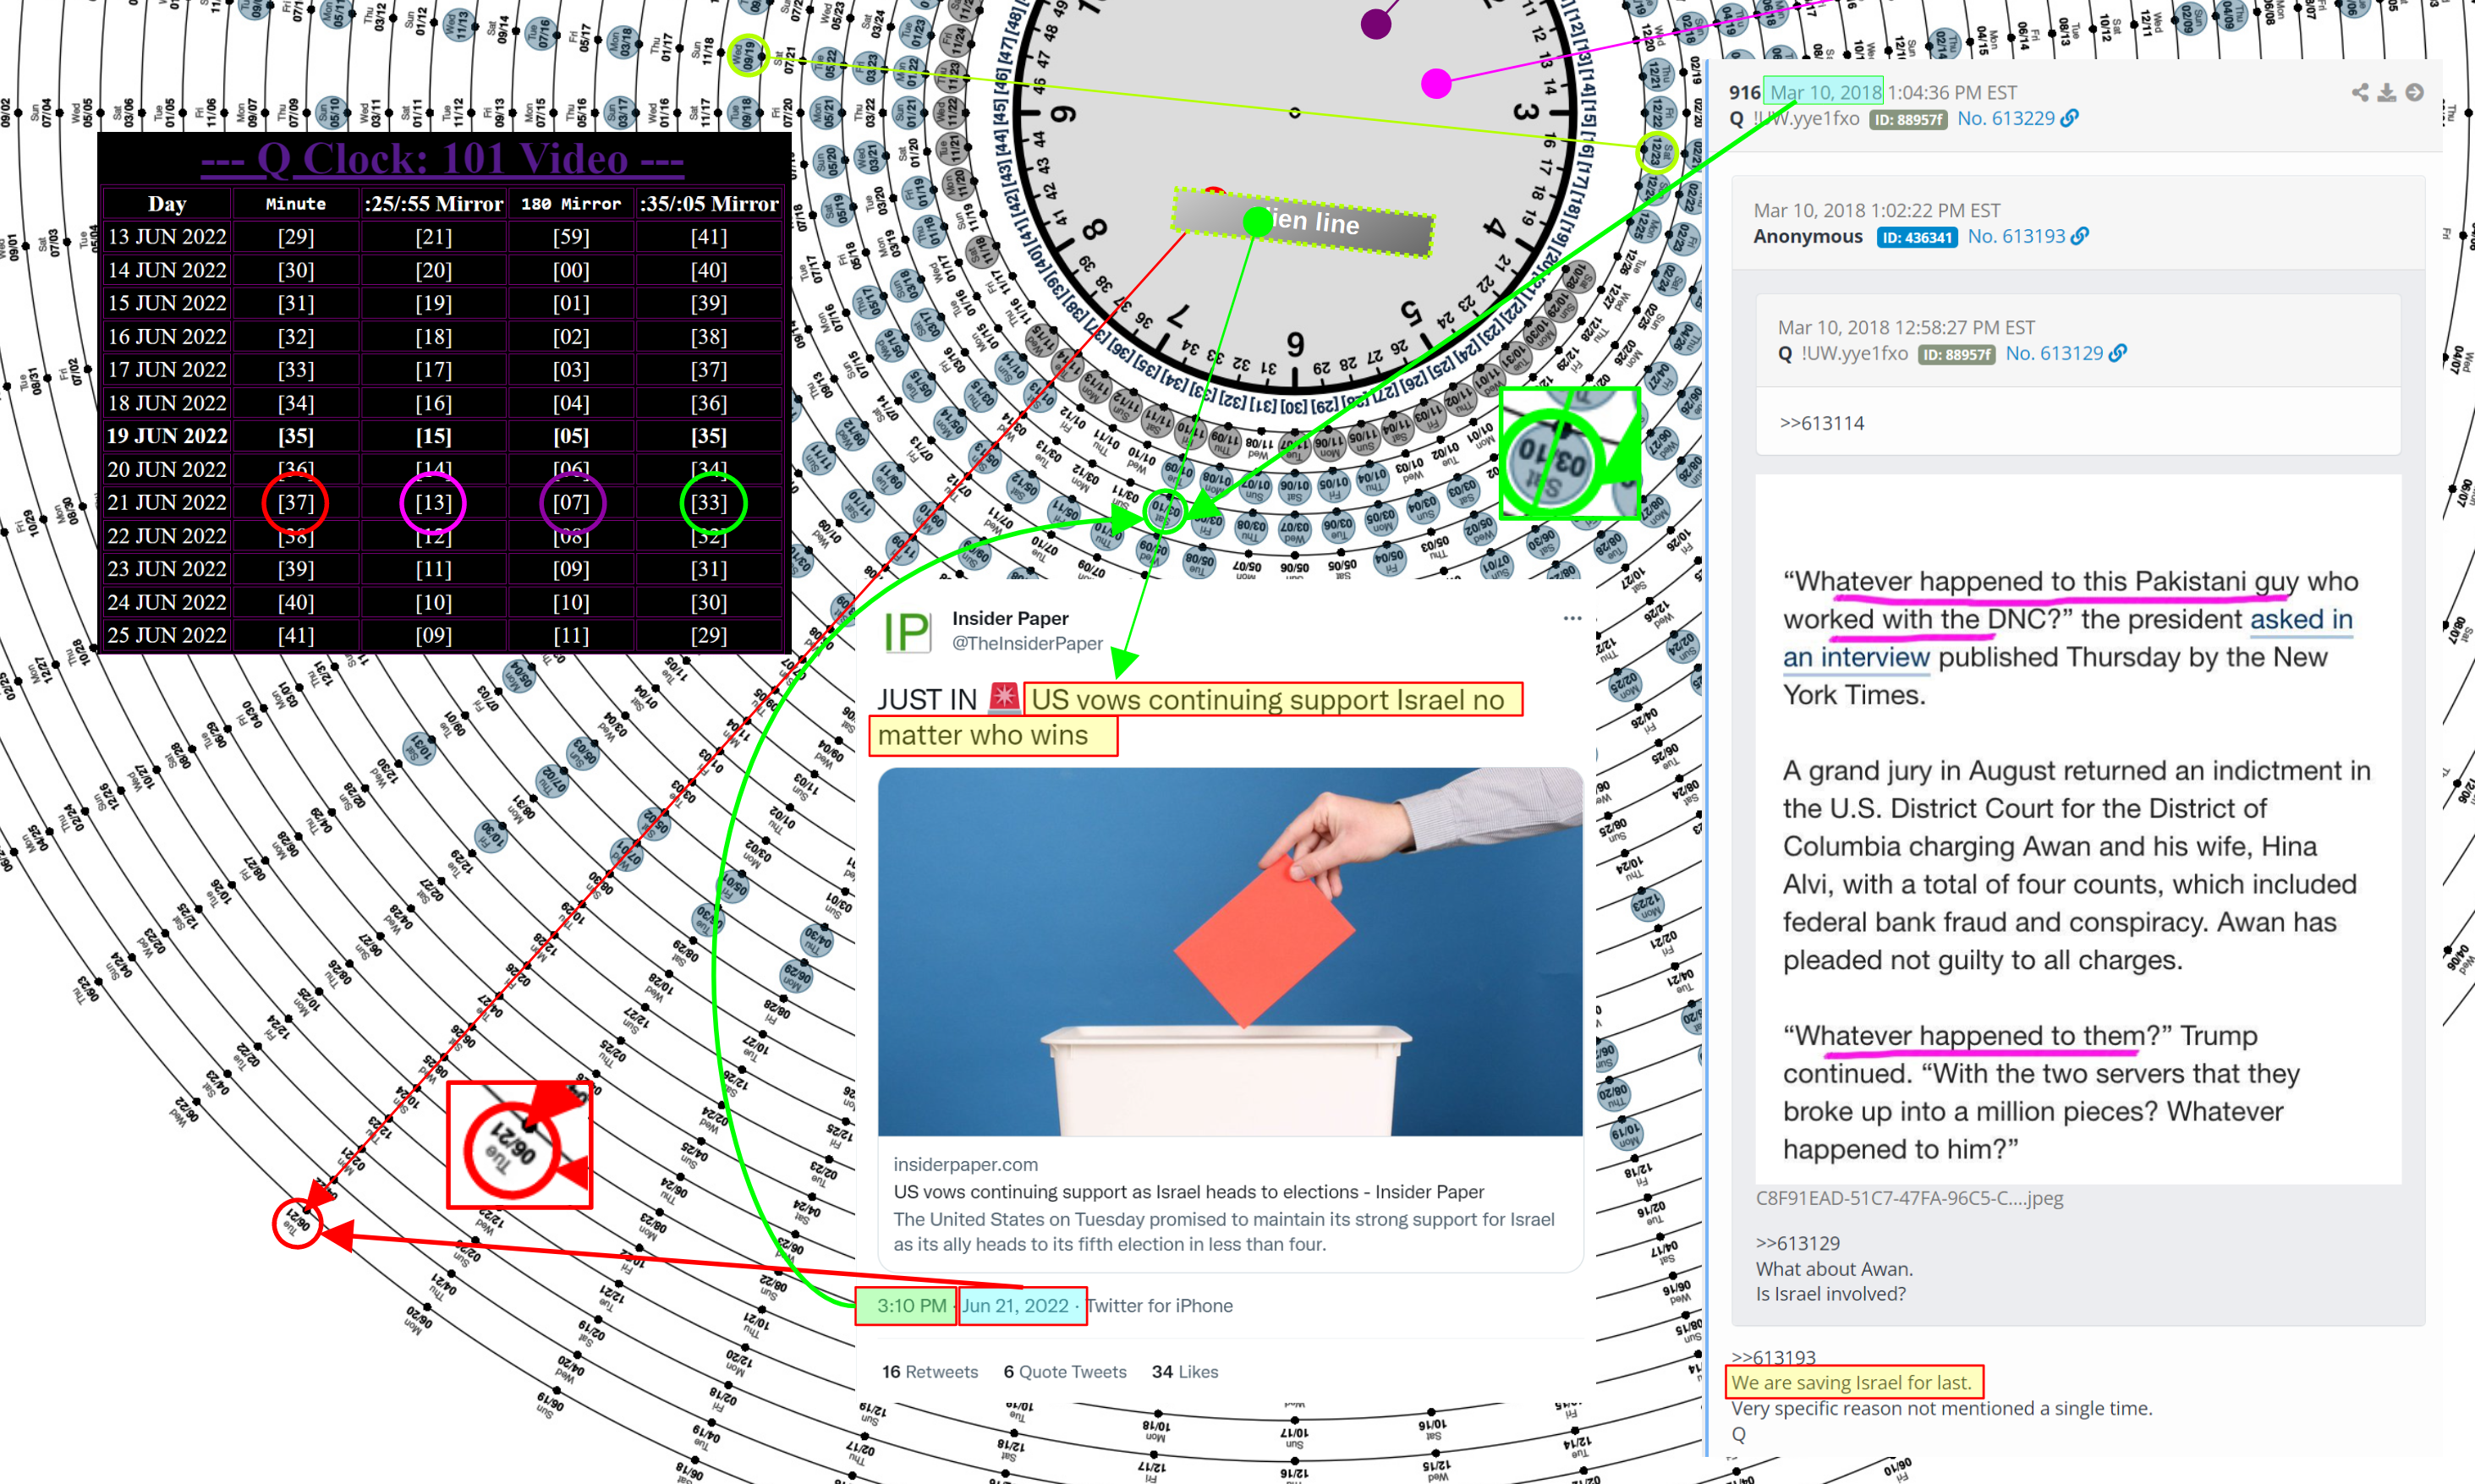Click the [33] mirror cell for 21 JUN
The height and width of the screenshot is (1484, 2475).
click(709, 502)
